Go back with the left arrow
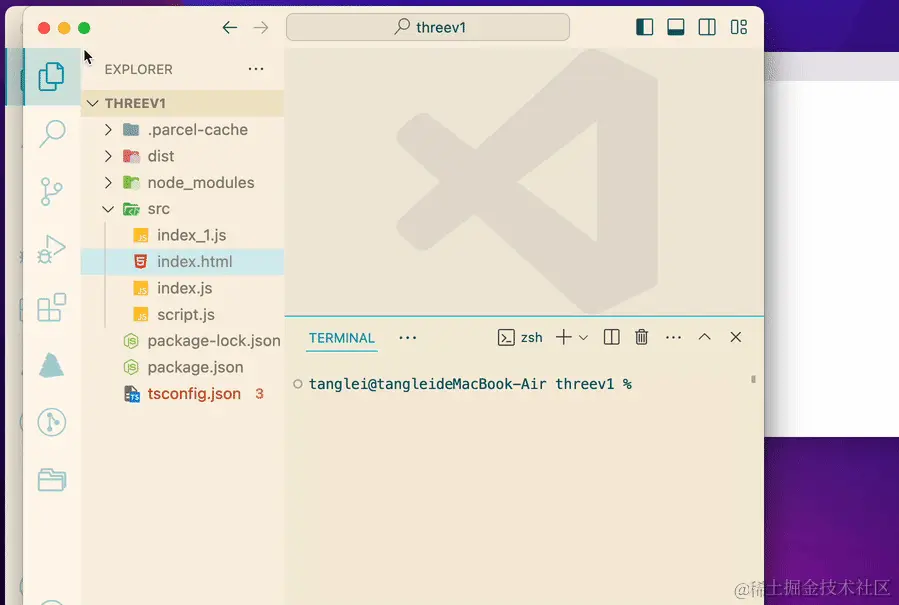 229,28
